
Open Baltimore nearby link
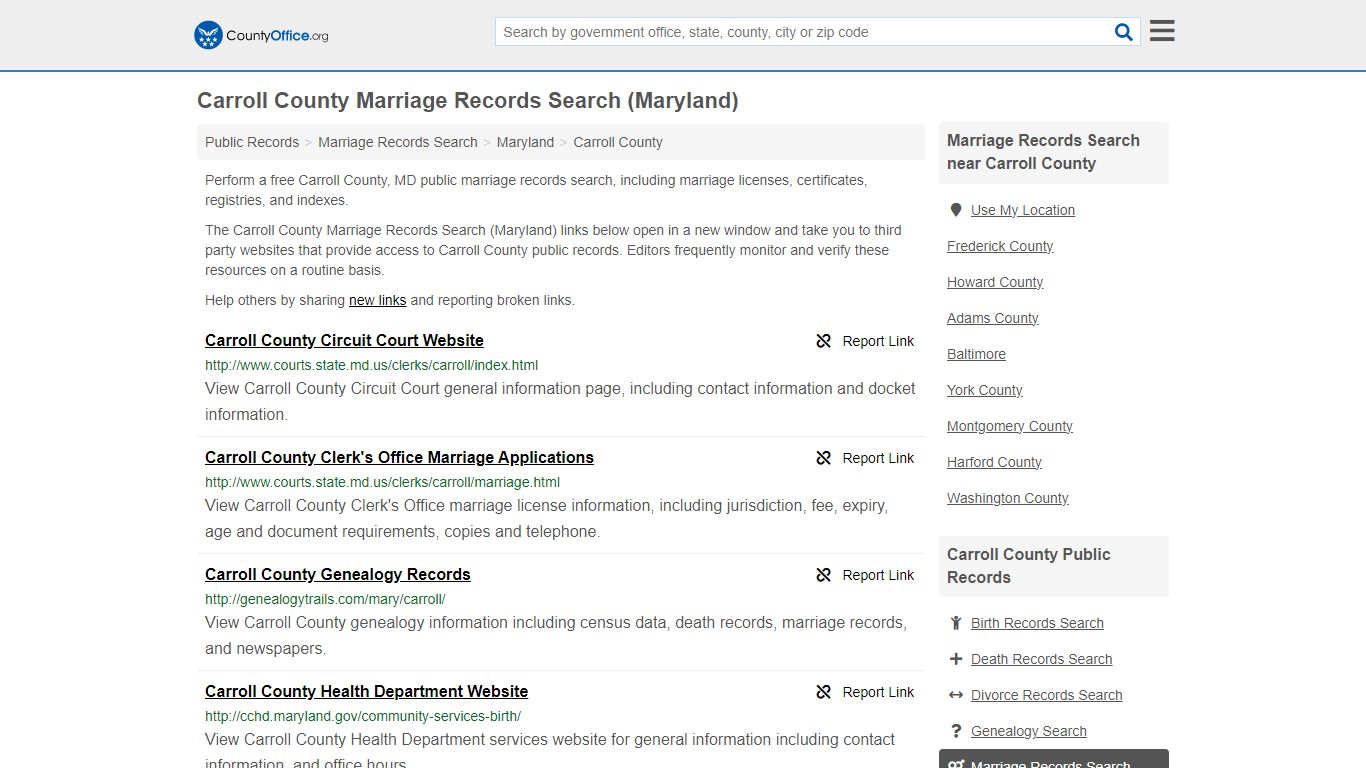point(977,354)
